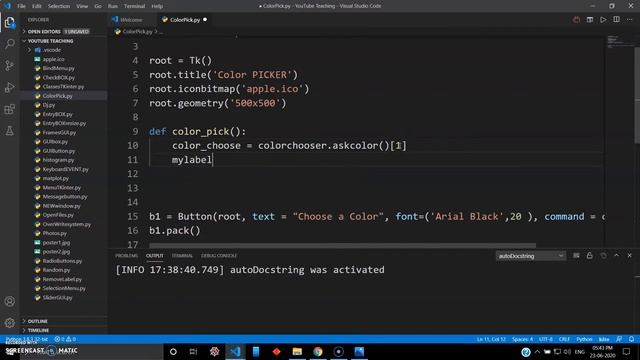Screen dimensions: 640x360
Task: Open poster1.jpg in the explorer
Action: [56, 242]
